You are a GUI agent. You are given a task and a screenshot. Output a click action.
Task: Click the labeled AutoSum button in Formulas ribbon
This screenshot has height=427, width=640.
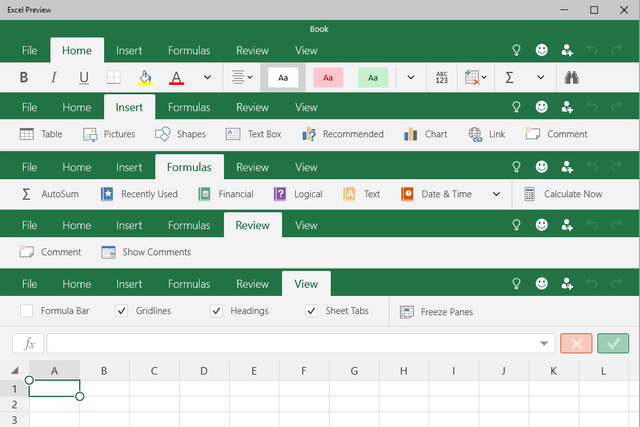tap(50, 194)
